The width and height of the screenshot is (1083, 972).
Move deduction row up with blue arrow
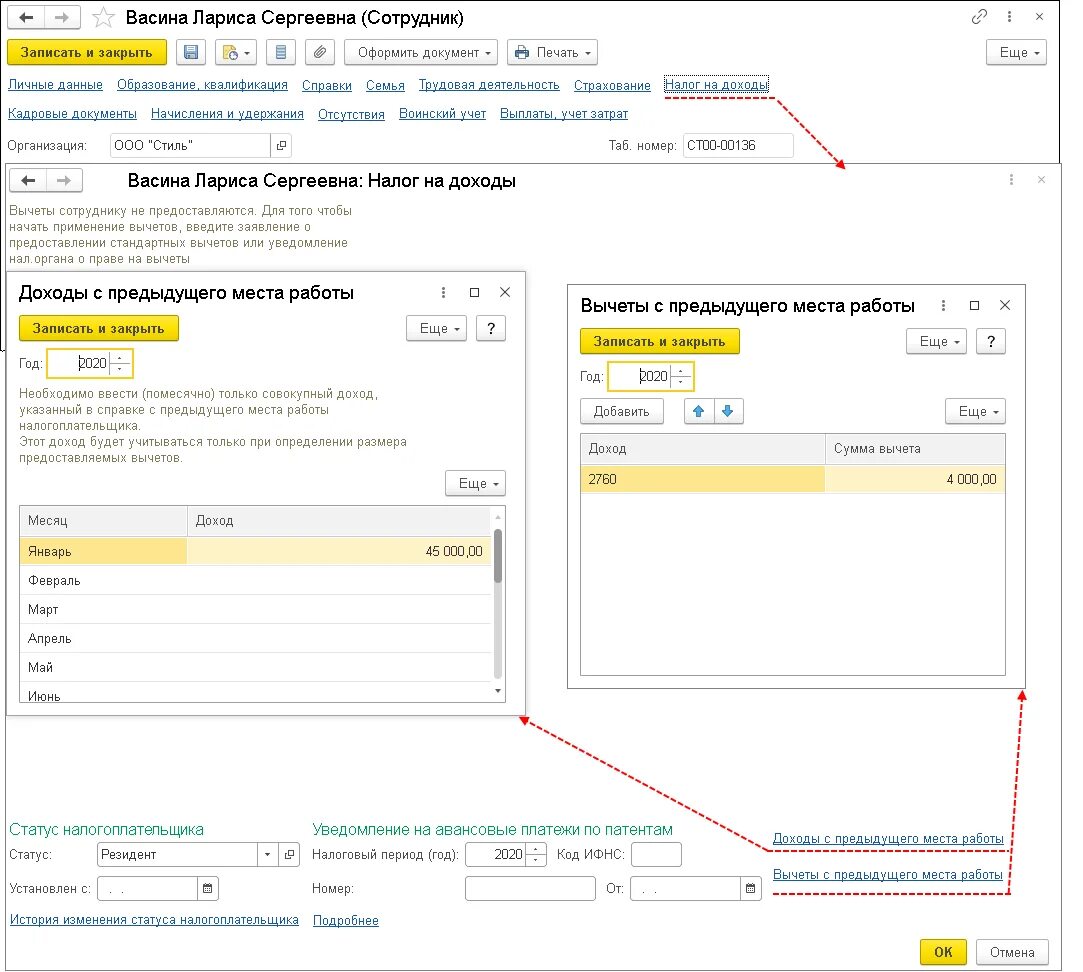coord(699,412)
